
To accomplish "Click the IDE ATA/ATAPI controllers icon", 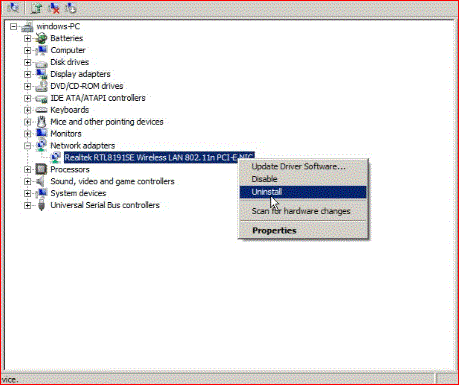I will tap(41, 98).
